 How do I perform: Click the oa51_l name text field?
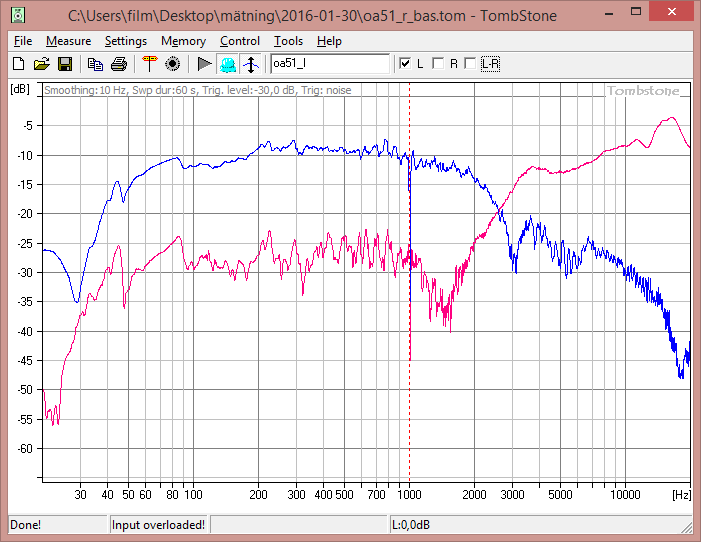[x=329, y=64]
